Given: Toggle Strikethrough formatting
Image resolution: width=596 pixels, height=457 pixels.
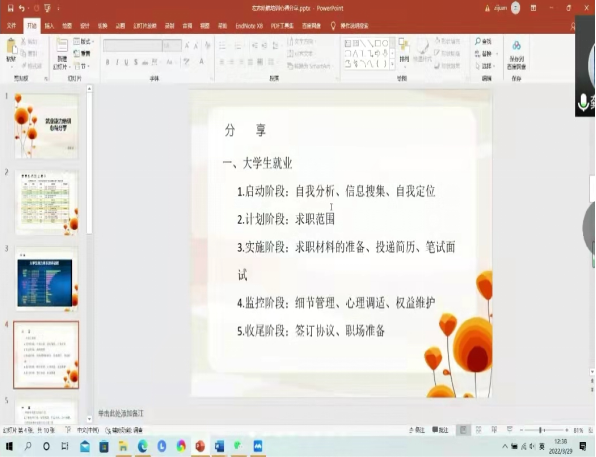Looking at the screenshot, I should pos(145,62).
